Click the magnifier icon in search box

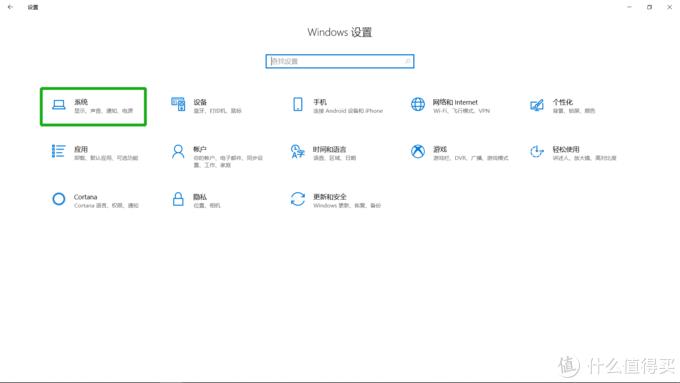pyautogui.click(x=408, y=61)
